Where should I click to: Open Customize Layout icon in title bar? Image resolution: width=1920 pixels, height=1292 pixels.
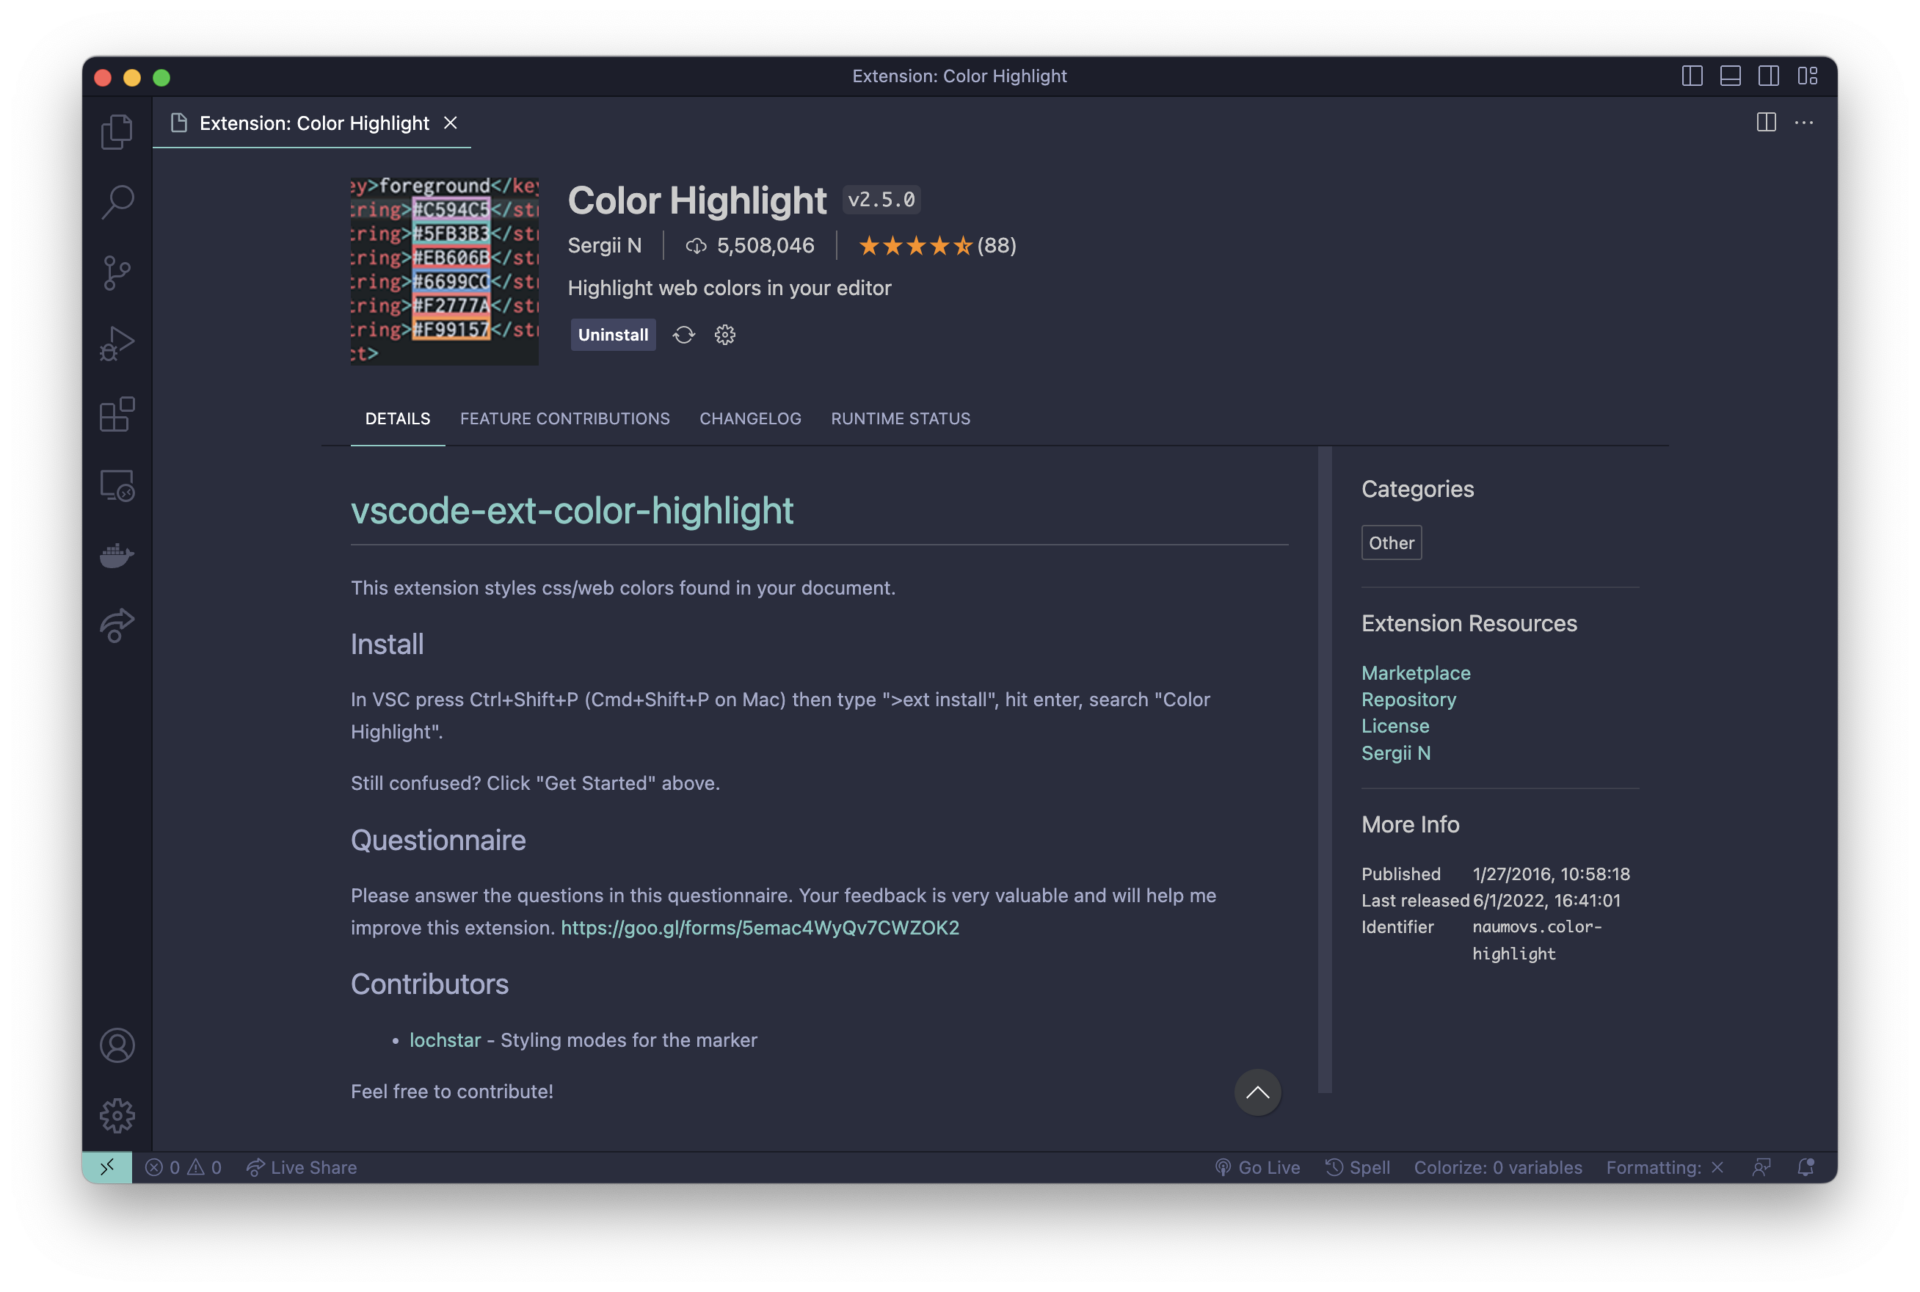(1807, 76)
